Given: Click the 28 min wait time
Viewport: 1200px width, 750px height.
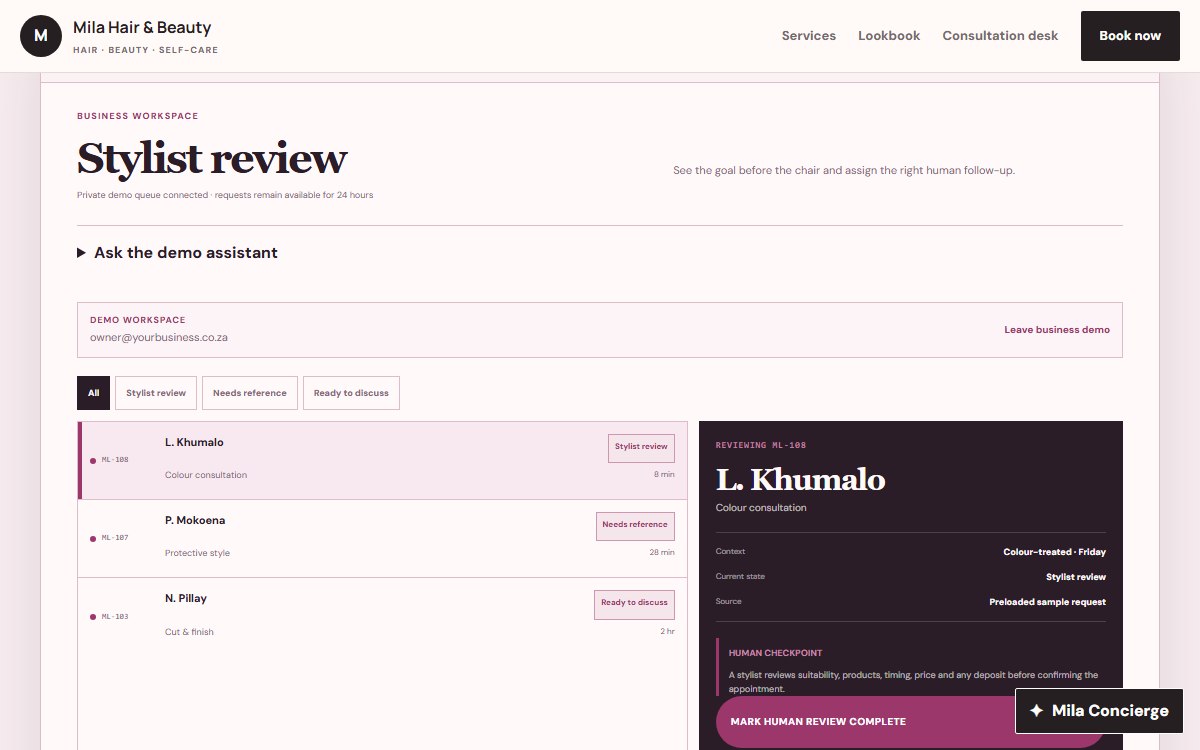Looking at the screenshot, I should (662, 553).
